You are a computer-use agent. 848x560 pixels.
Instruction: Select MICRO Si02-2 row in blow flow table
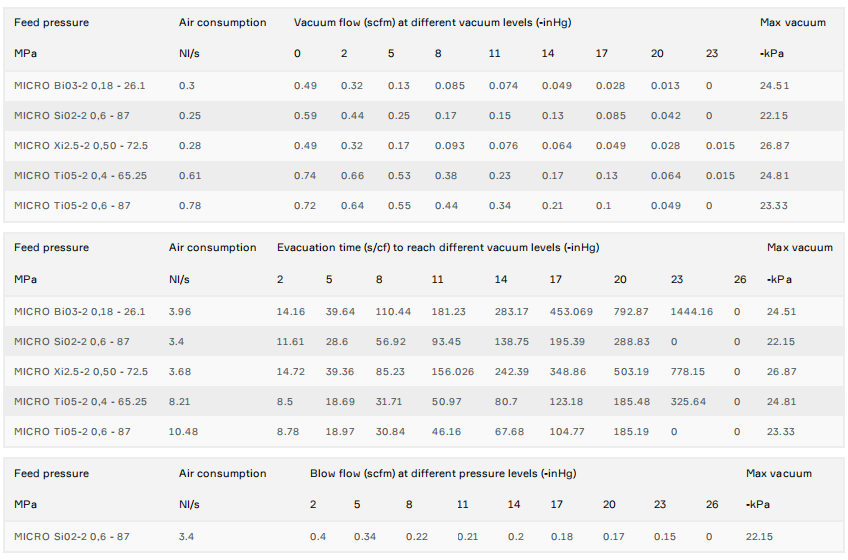(x=72, y=537)
